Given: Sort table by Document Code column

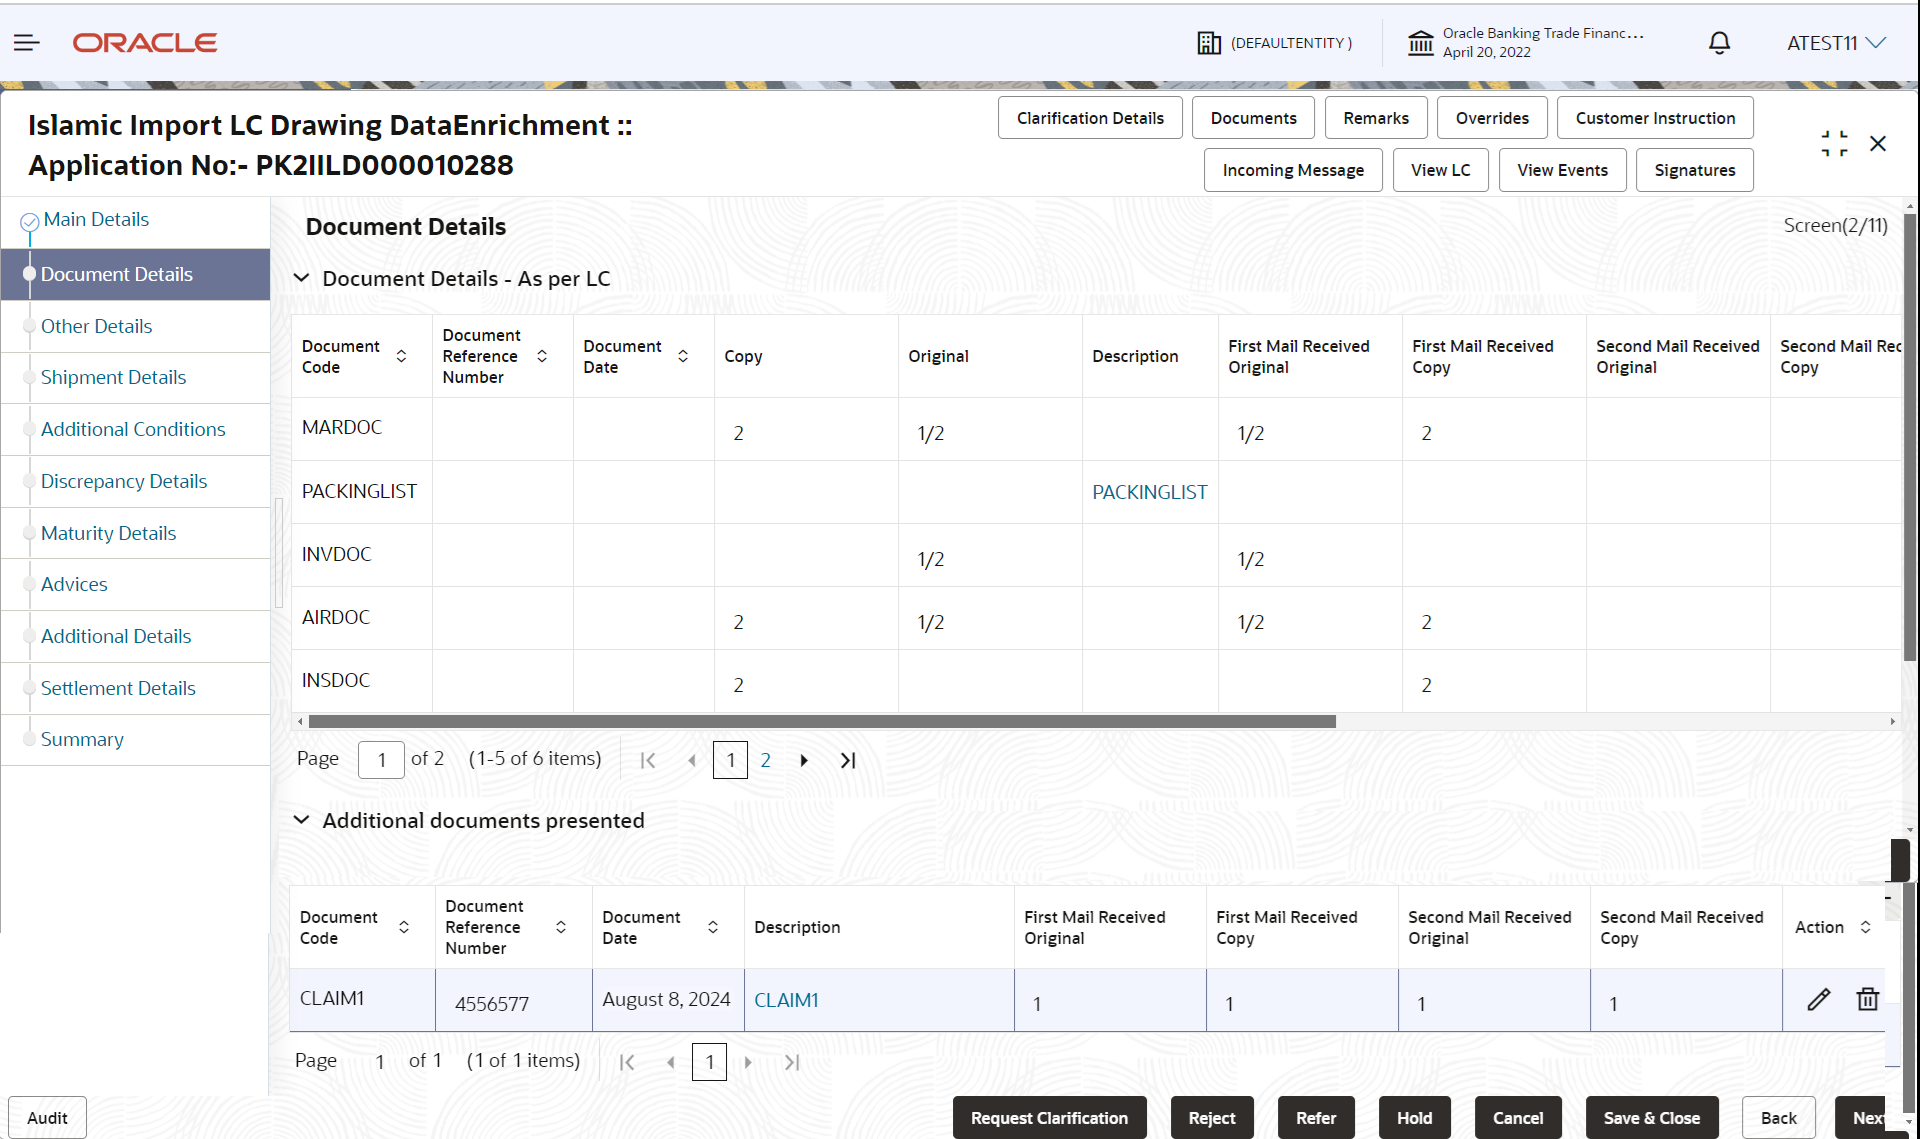Looking at the screenshot, I should [401, 355].
